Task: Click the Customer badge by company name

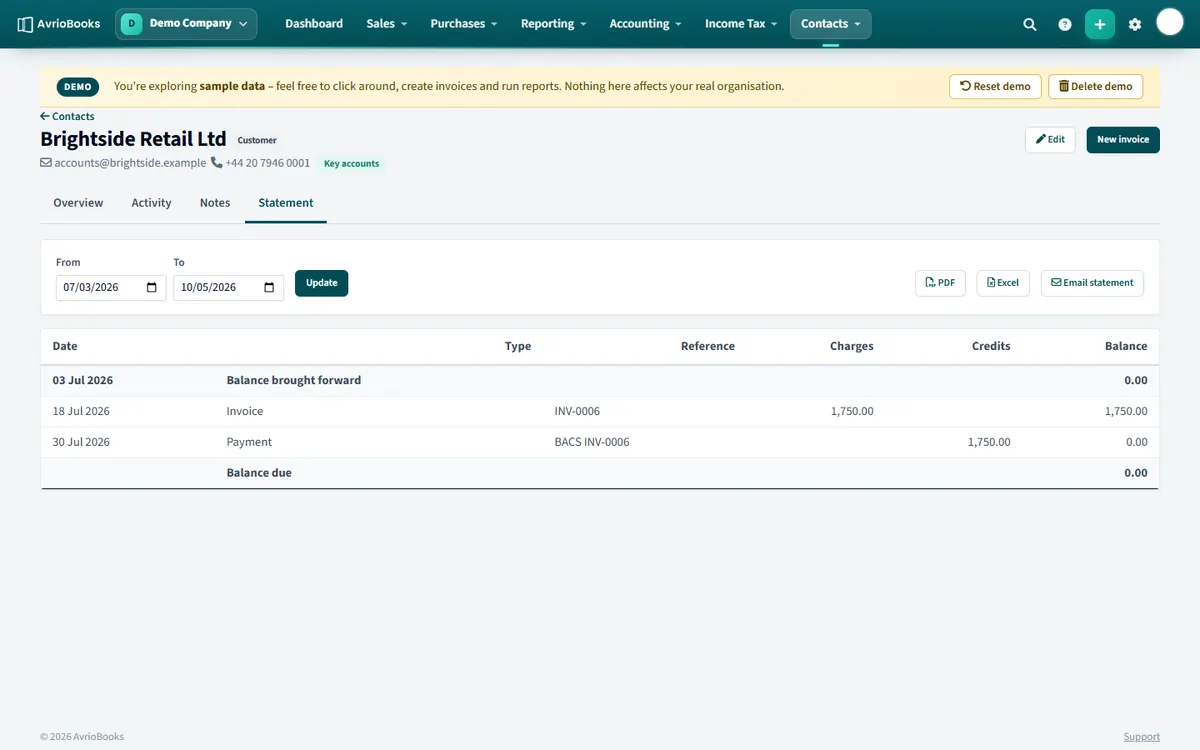Action: [257, 141]
